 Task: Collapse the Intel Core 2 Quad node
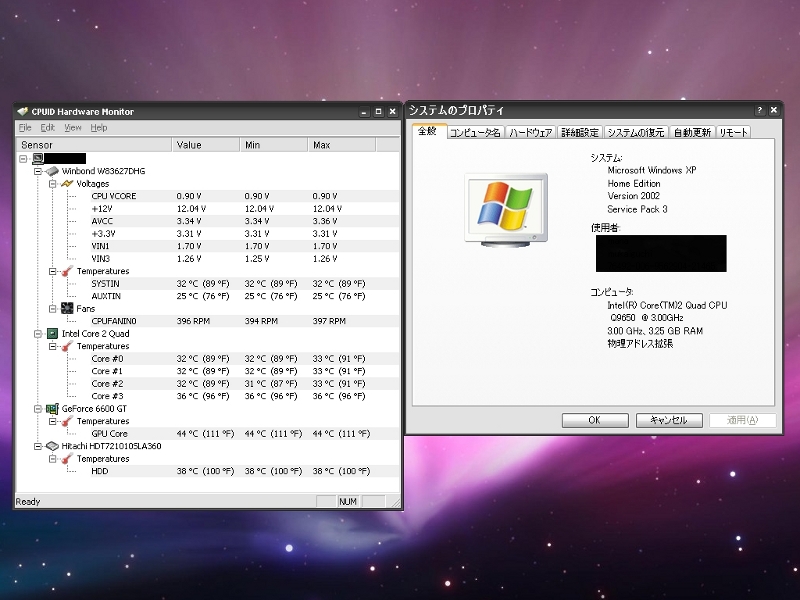point(38,334)
